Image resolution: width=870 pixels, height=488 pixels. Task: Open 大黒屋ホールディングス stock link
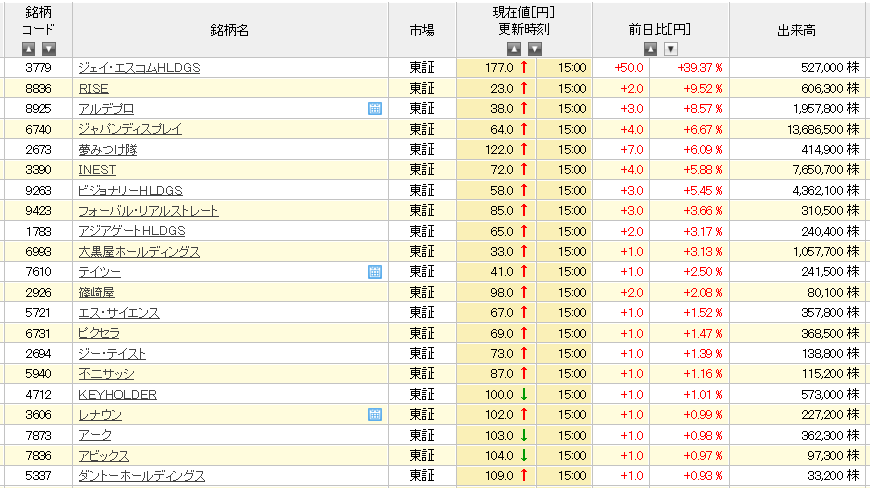(139, 252)
